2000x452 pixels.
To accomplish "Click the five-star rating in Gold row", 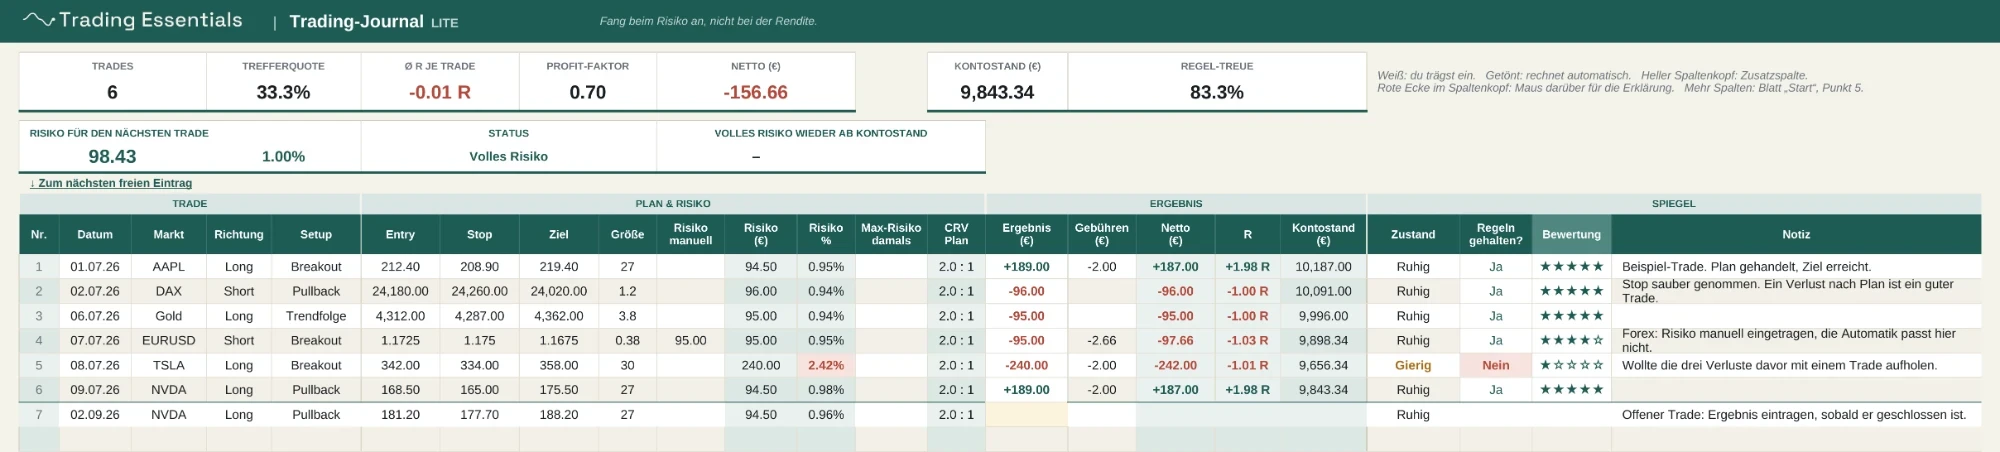I will point(1571,316).
